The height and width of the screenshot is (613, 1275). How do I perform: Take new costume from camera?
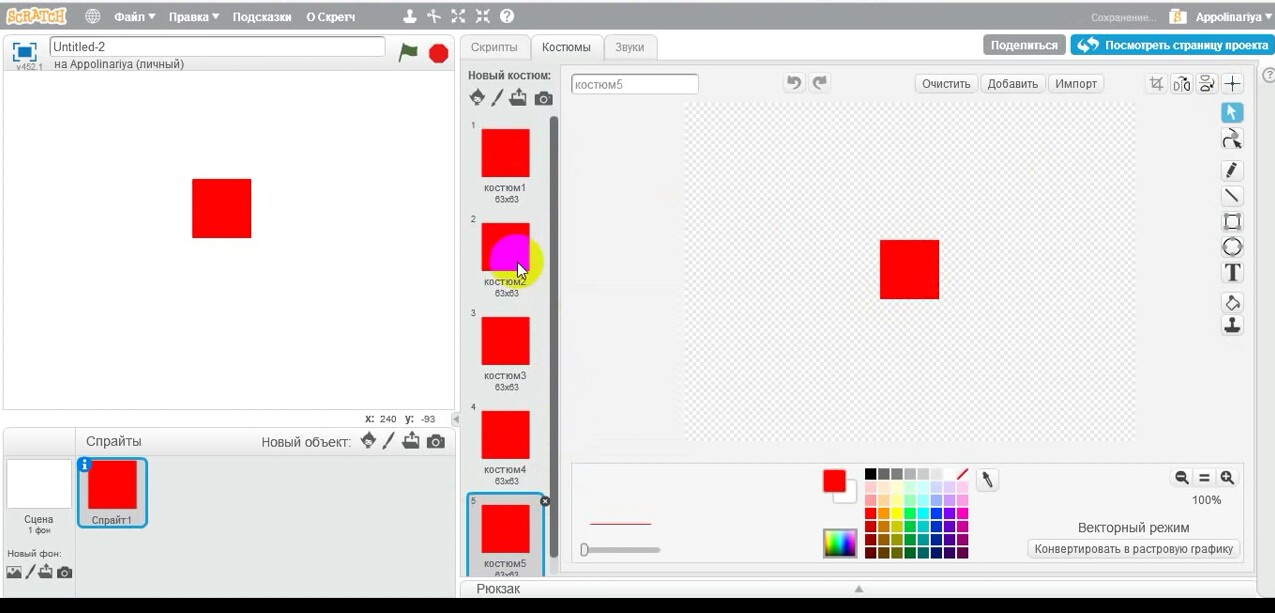point(543,98)
